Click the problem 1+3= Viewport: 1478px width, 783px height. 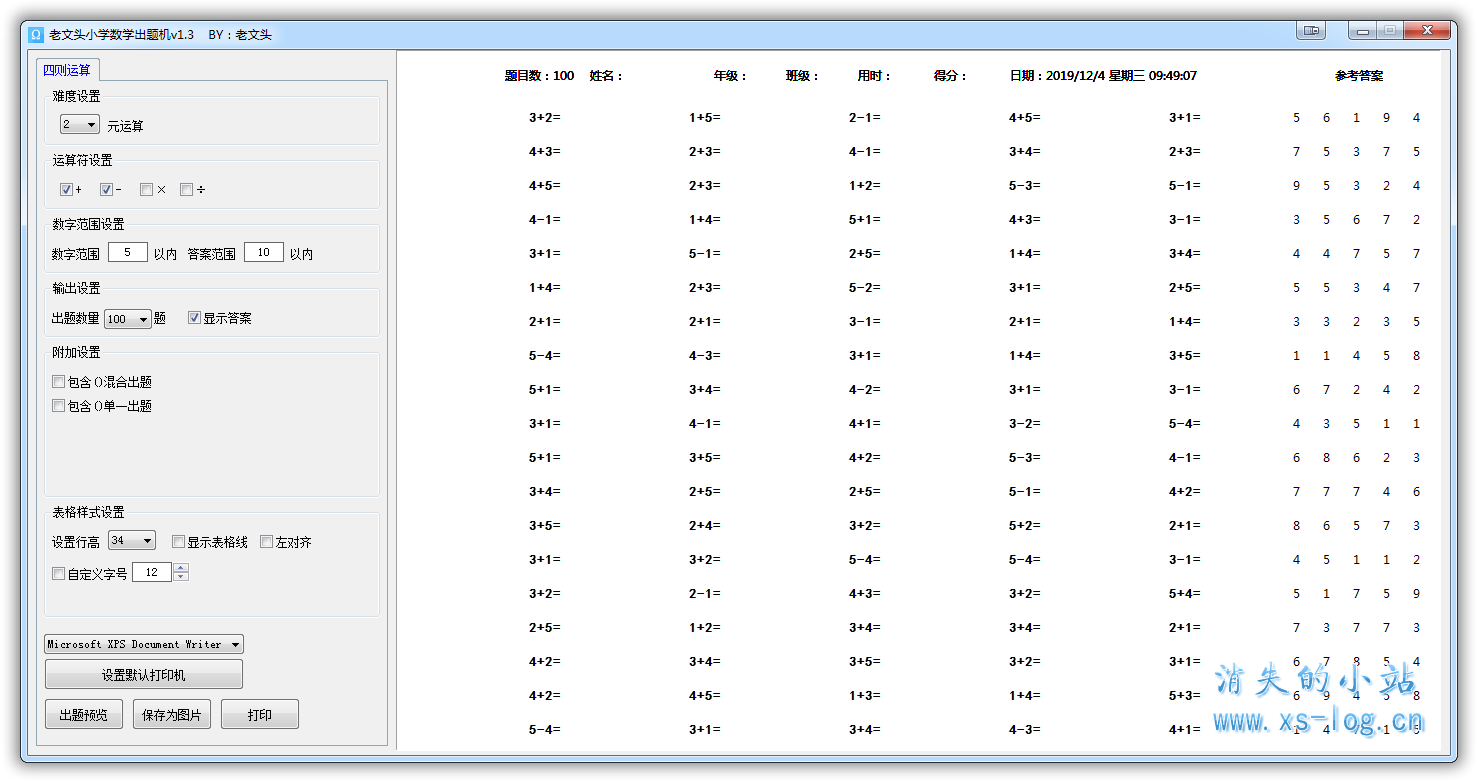pyautogui.click(x=865, y=696)
